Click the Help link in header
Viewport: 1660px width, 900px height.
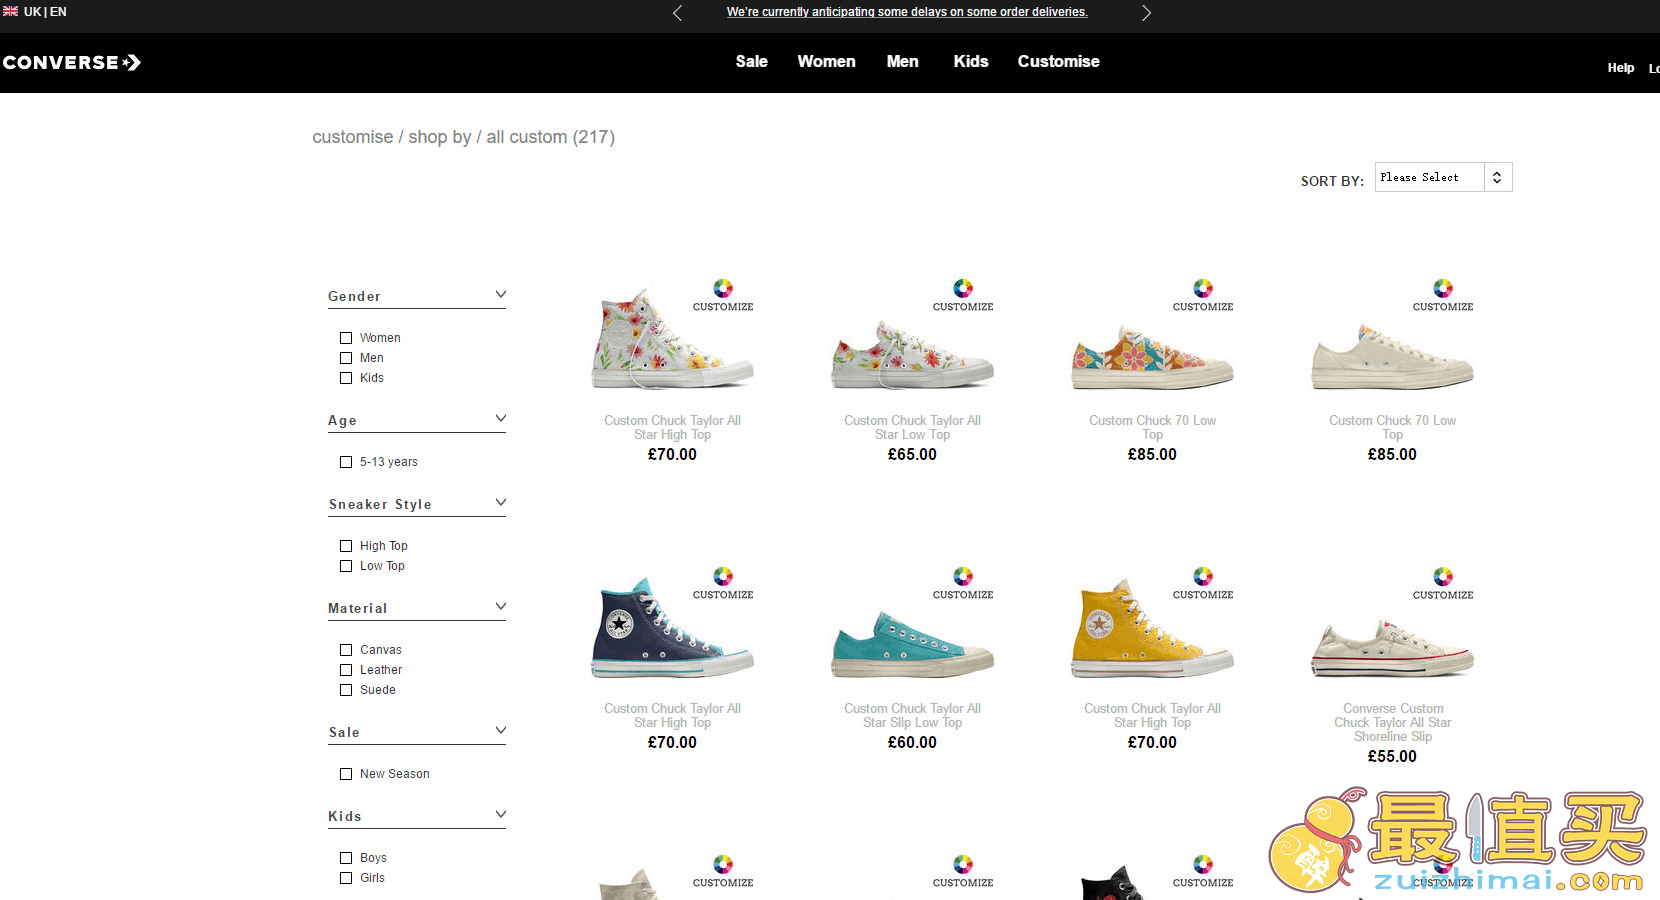[x=1620, y=68]
